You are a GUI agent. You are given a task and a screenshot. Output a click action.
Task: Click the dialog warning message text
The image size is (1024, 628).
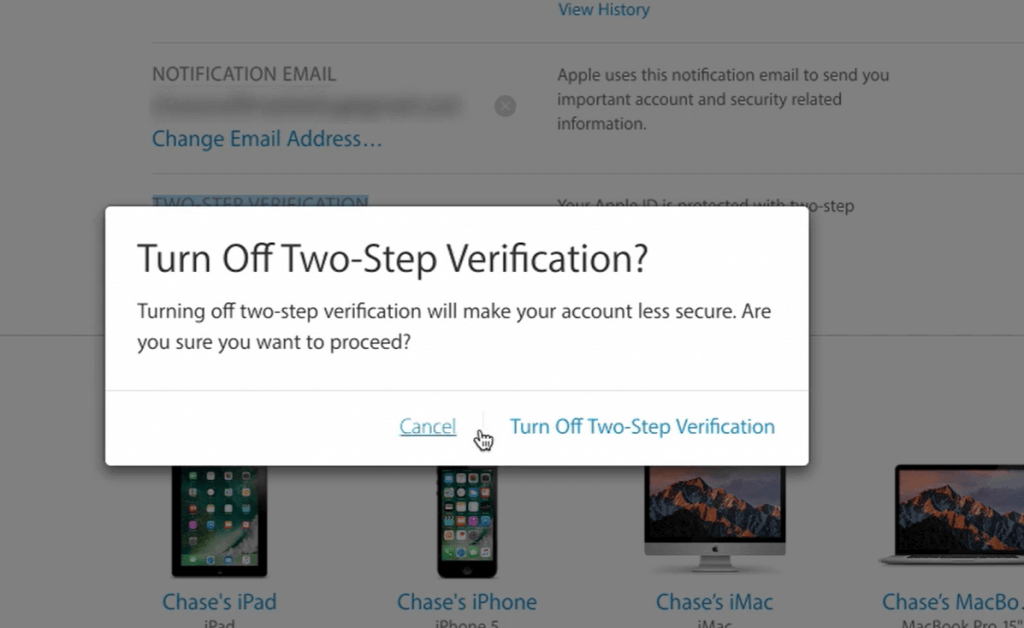454,326
